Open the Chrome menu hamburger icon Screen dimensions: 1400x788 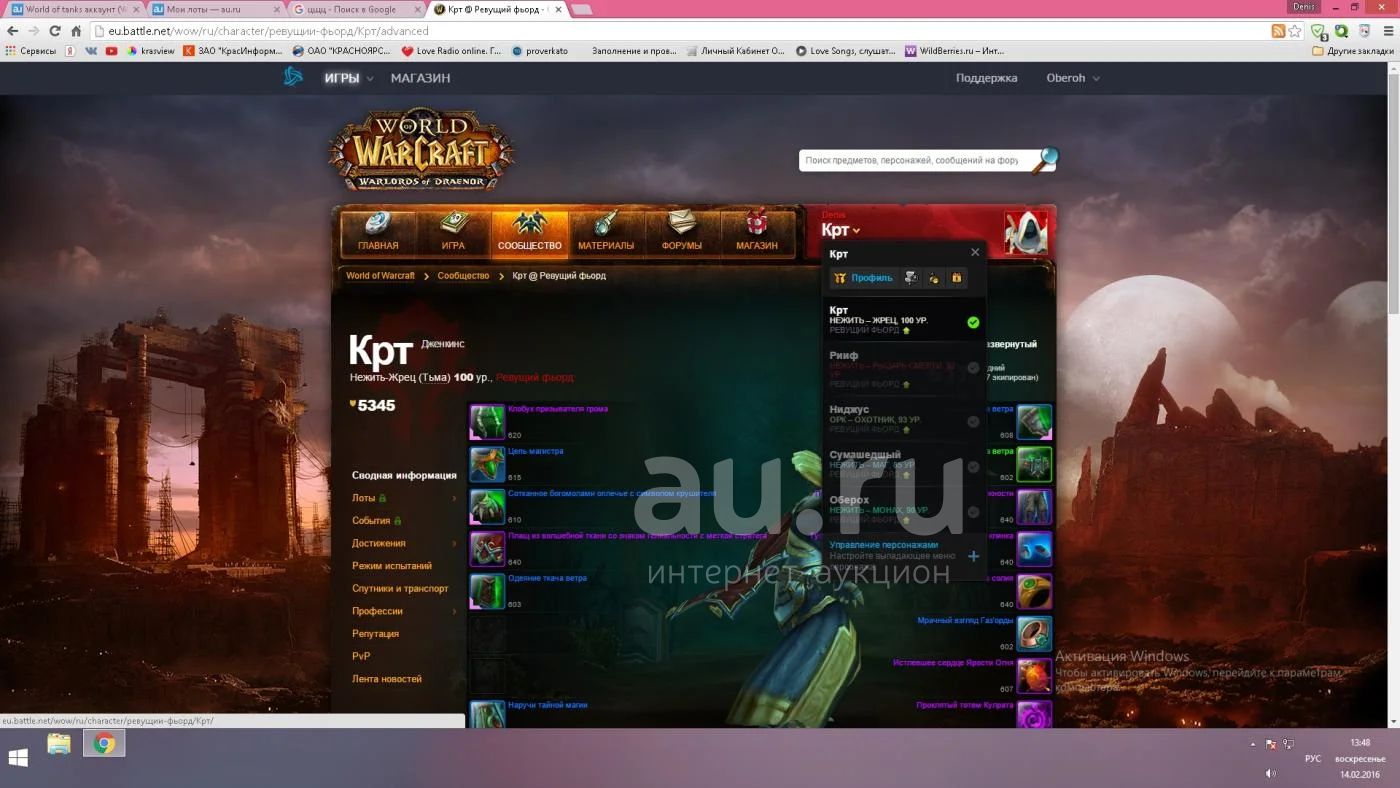point(1387,31)
